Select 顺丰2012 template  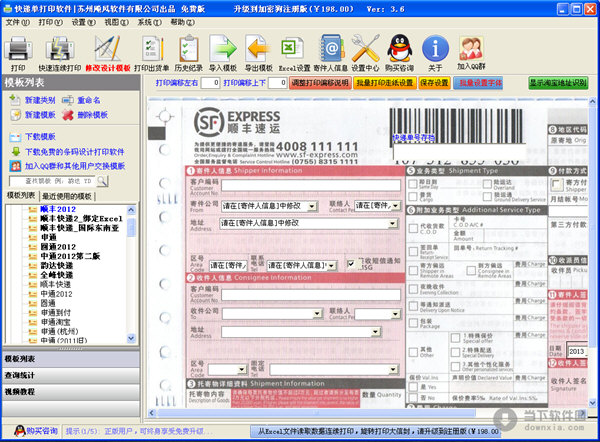(x=58, y=209)
